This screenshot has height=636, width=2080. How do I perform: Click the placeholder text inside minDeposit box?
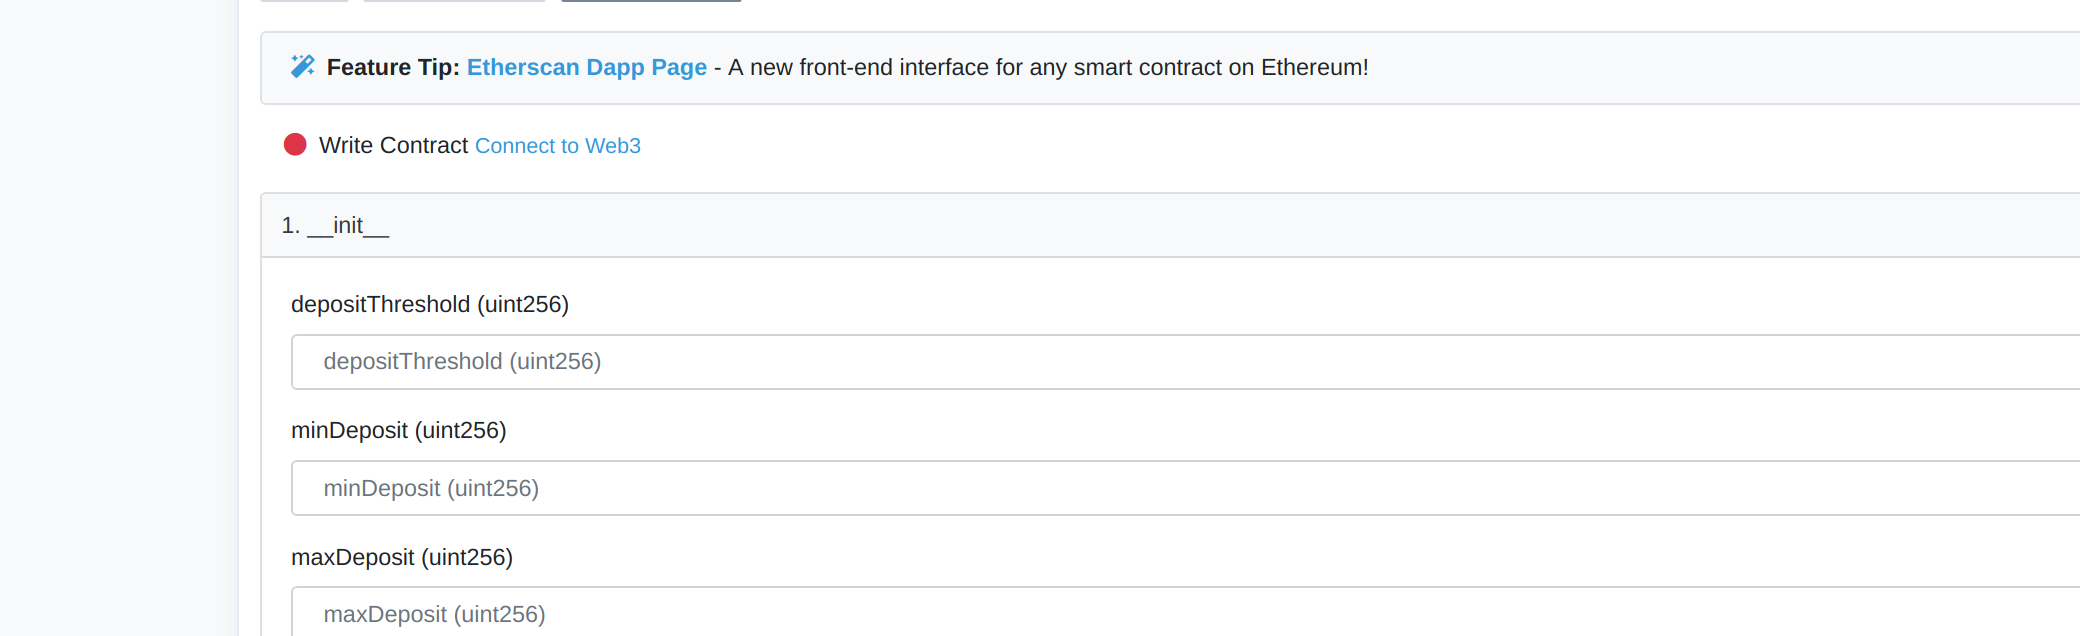click(x=431, y=488)
